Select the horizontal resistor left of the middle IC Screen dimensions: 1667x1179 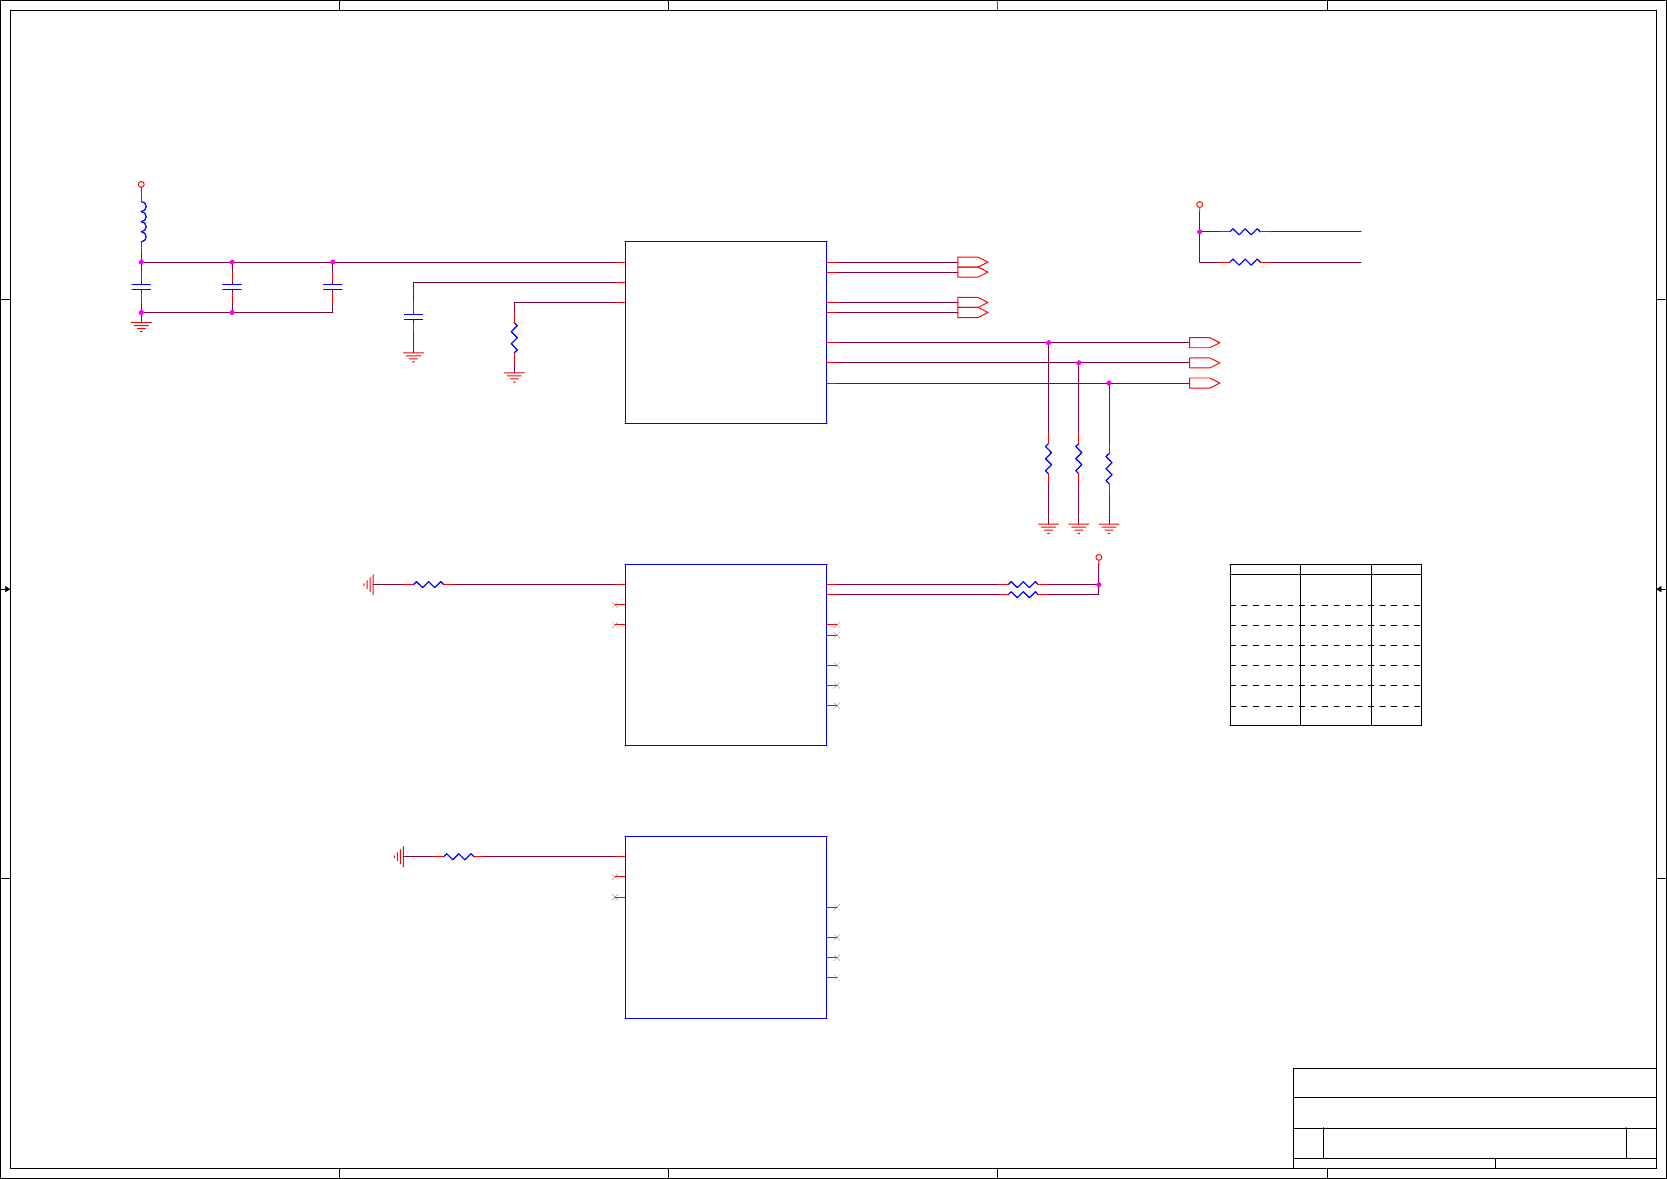[429, 584]
